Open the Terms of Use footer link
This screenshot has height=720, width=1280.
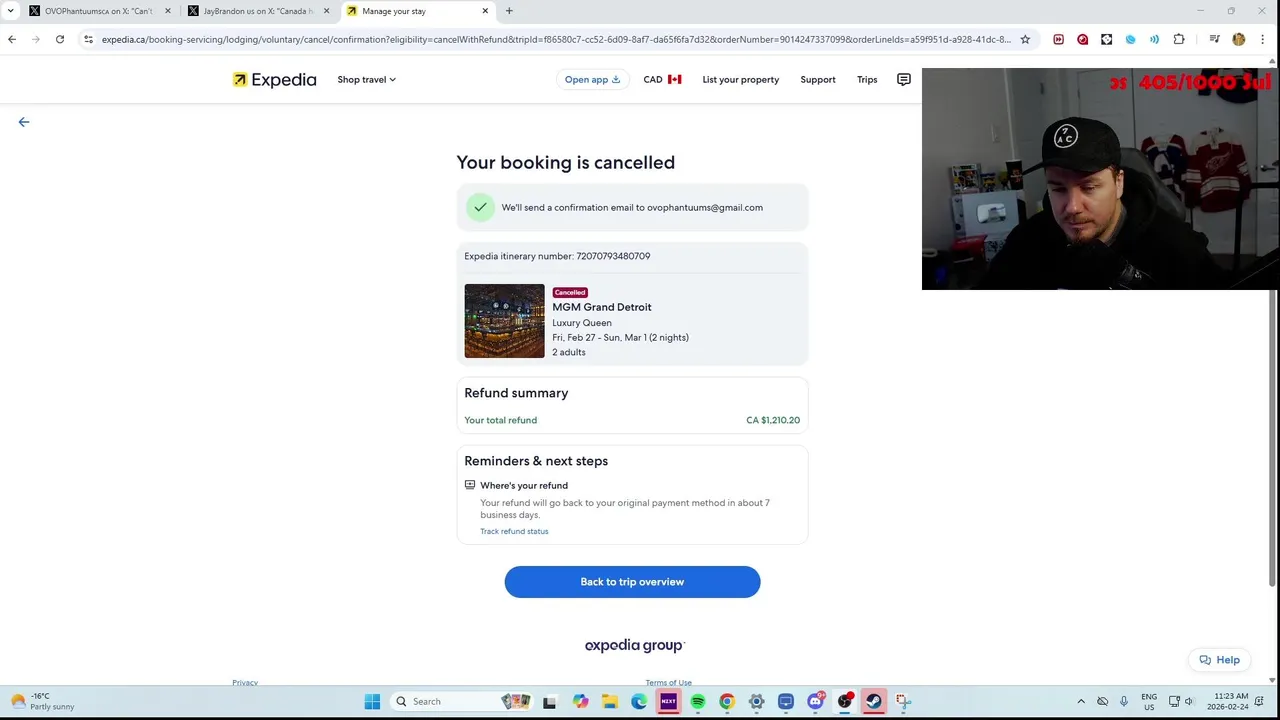click(x=668, y=682)
